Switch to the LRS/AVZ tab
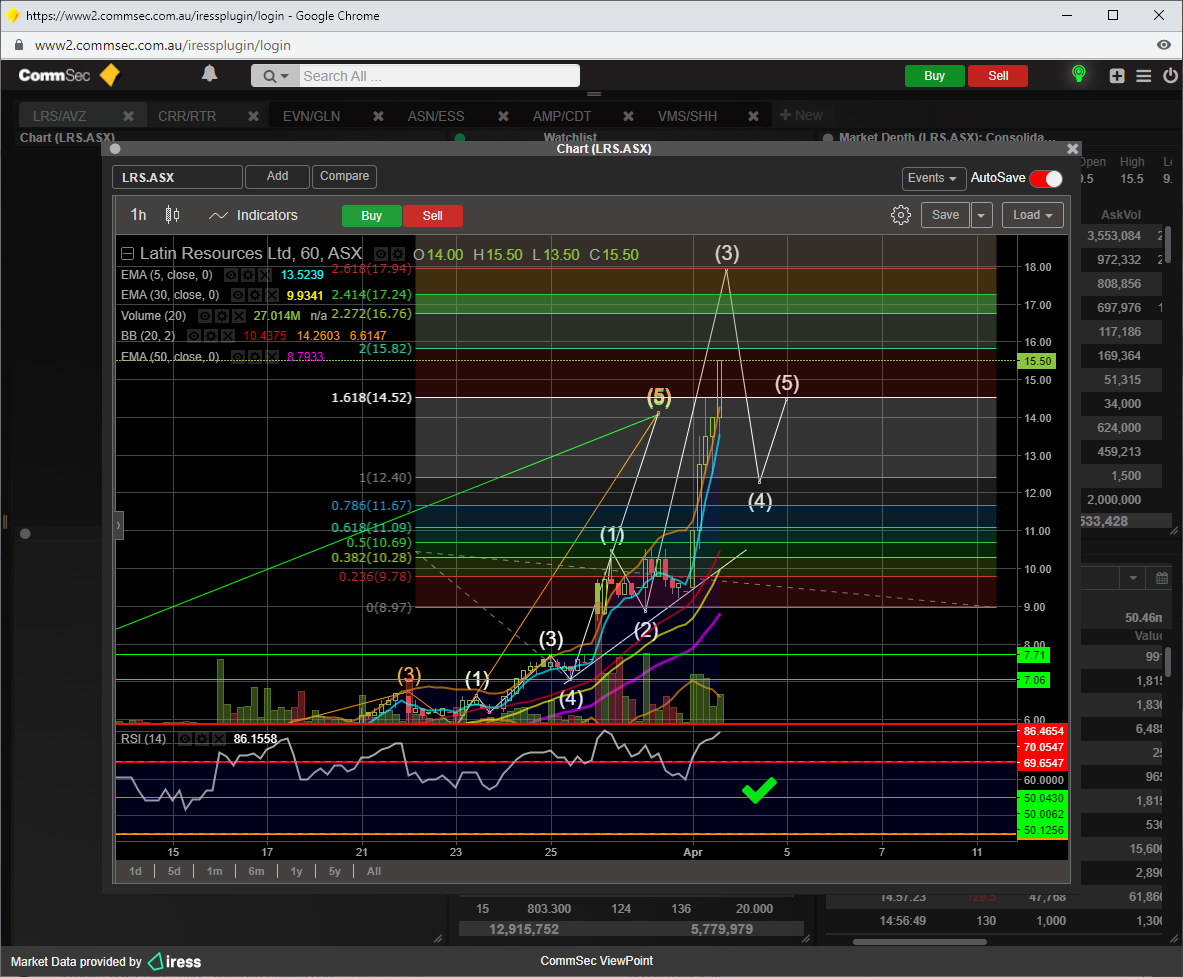The width and height of the screenshot is (1183, 977). pyautogui.click(x=60, y=116)
